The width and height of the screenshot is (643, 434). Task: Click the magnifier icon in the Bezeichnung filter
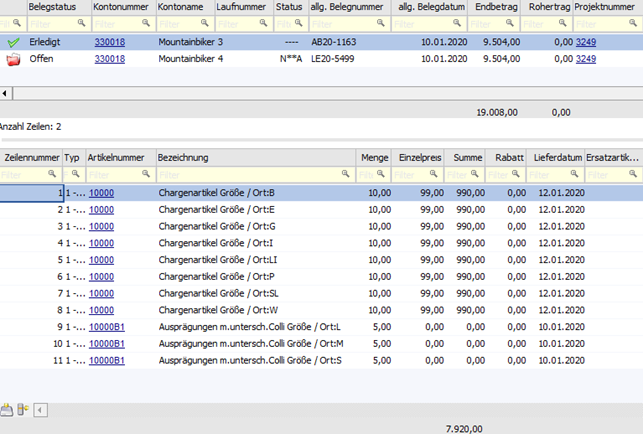(x=346, y=174)
